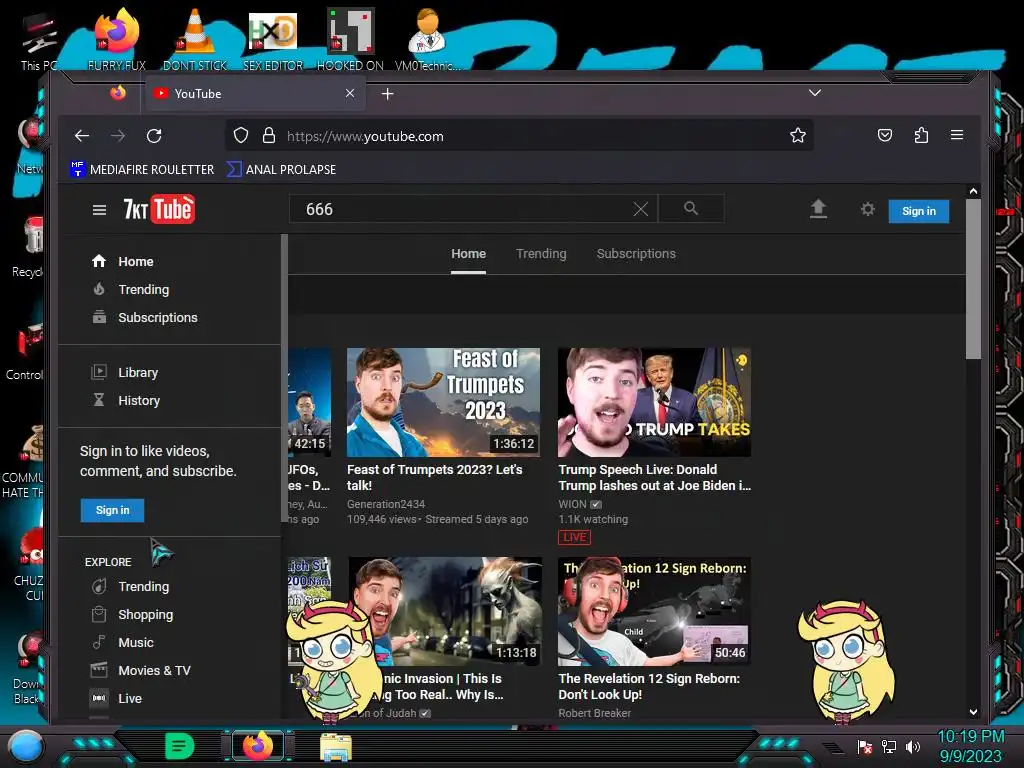This screenshot has width=1024, height=768.
Task: Open the Firefox extensions puzzle icon
Action: tap(921, 135)
